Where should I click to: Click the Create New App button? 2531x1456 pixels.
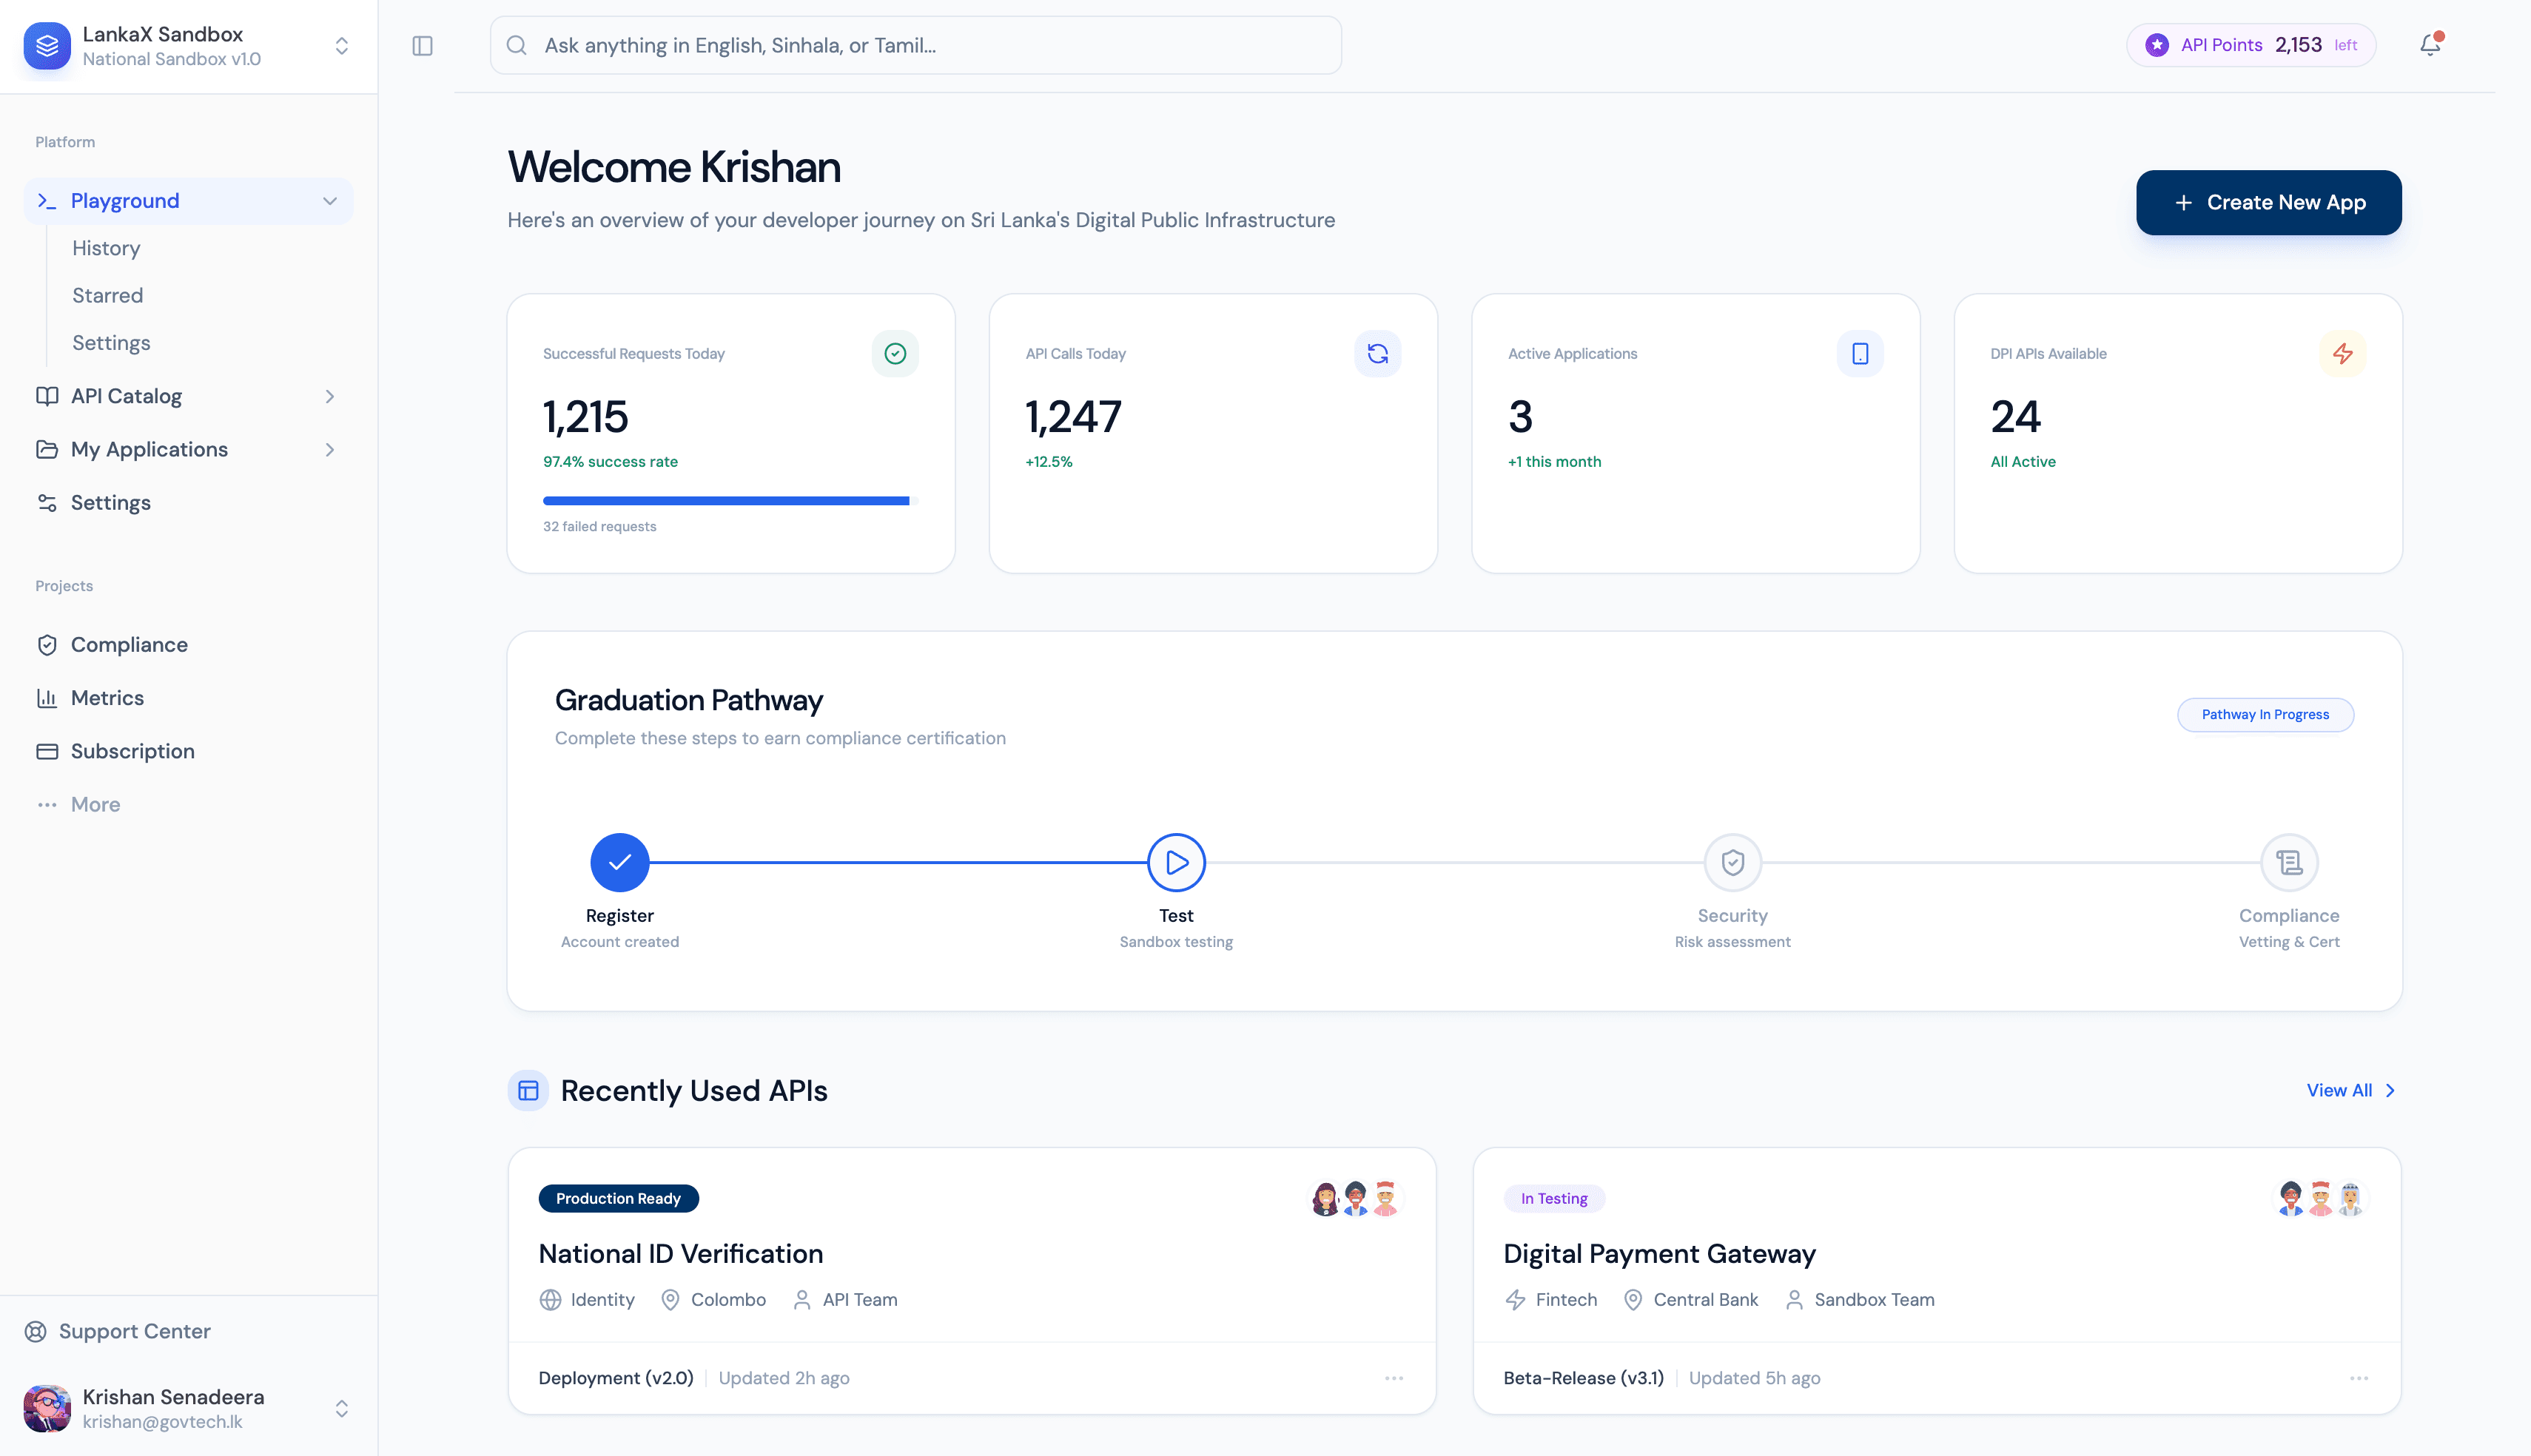pyautogui.click(x=2268, y=203)
